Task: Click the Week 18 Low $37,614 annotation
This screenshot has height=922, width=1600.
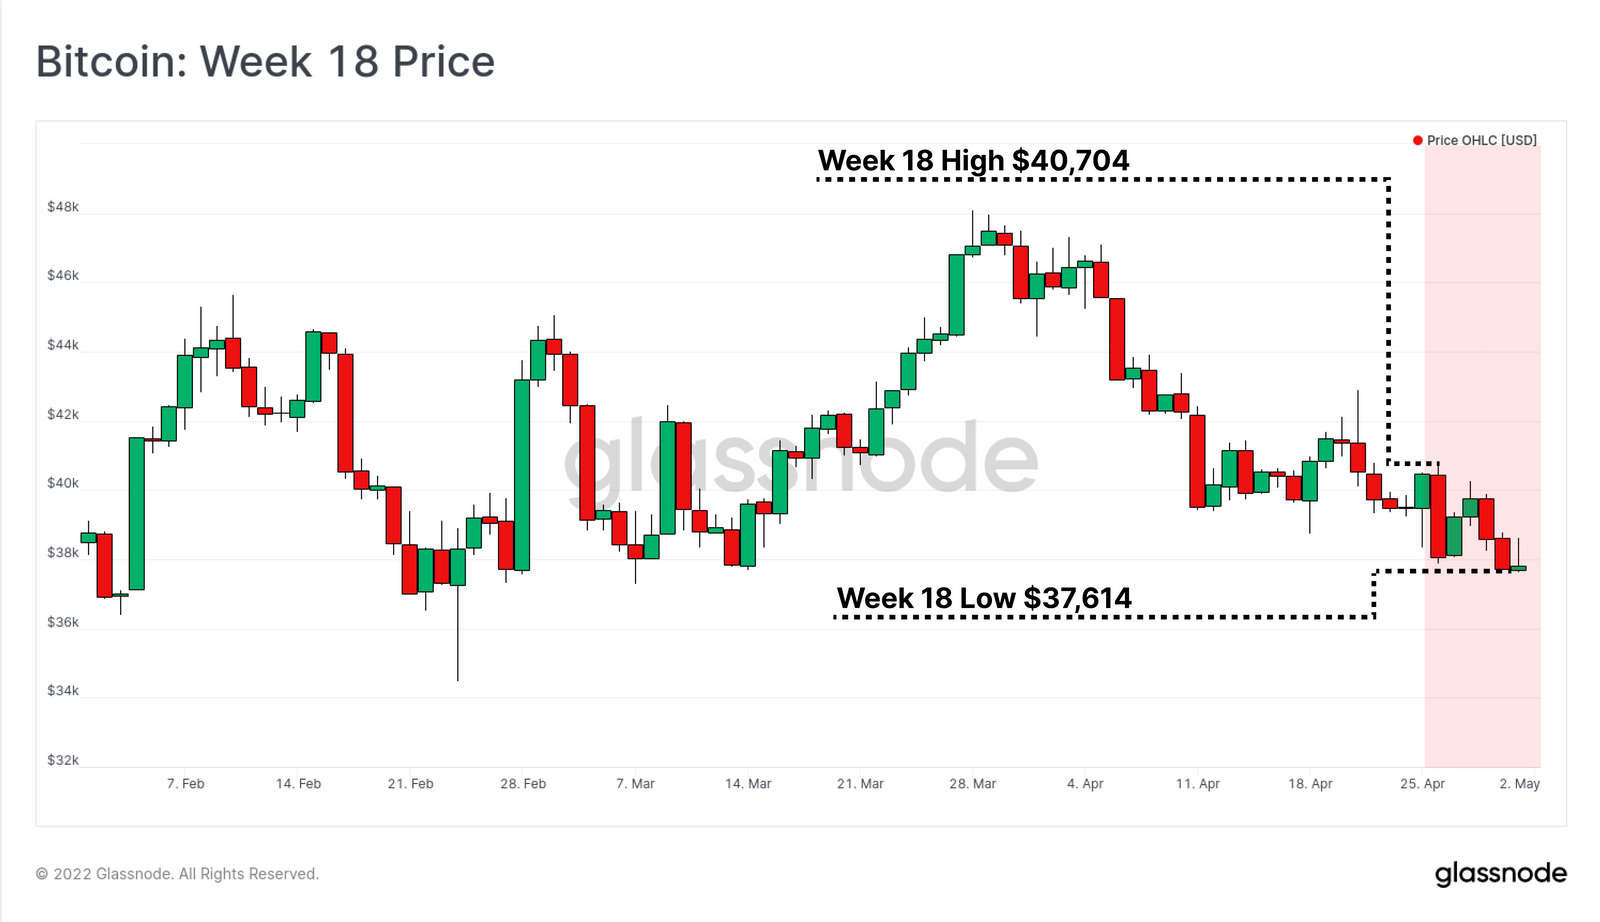Action: tap(984, 598)
